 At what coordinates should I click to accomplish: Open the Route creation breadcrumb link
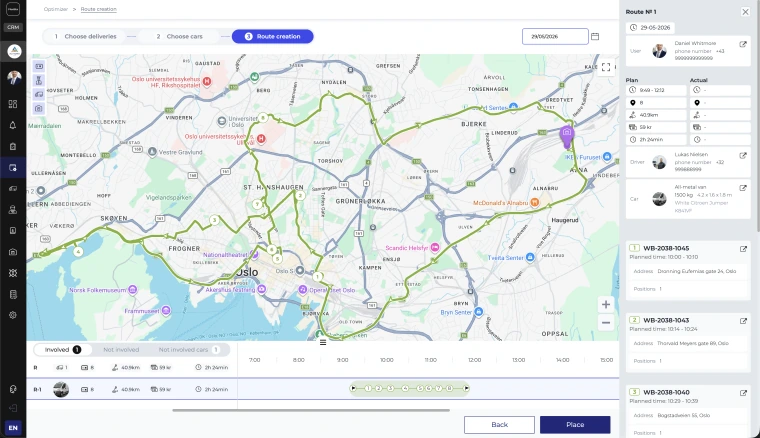tap(98, 9)
